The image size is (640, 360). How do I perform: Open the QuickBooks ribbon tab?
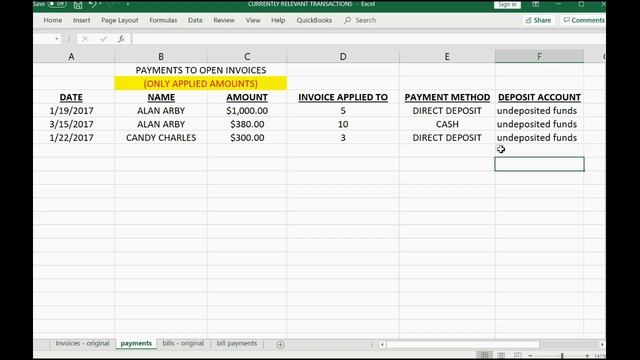coord(314,20)
